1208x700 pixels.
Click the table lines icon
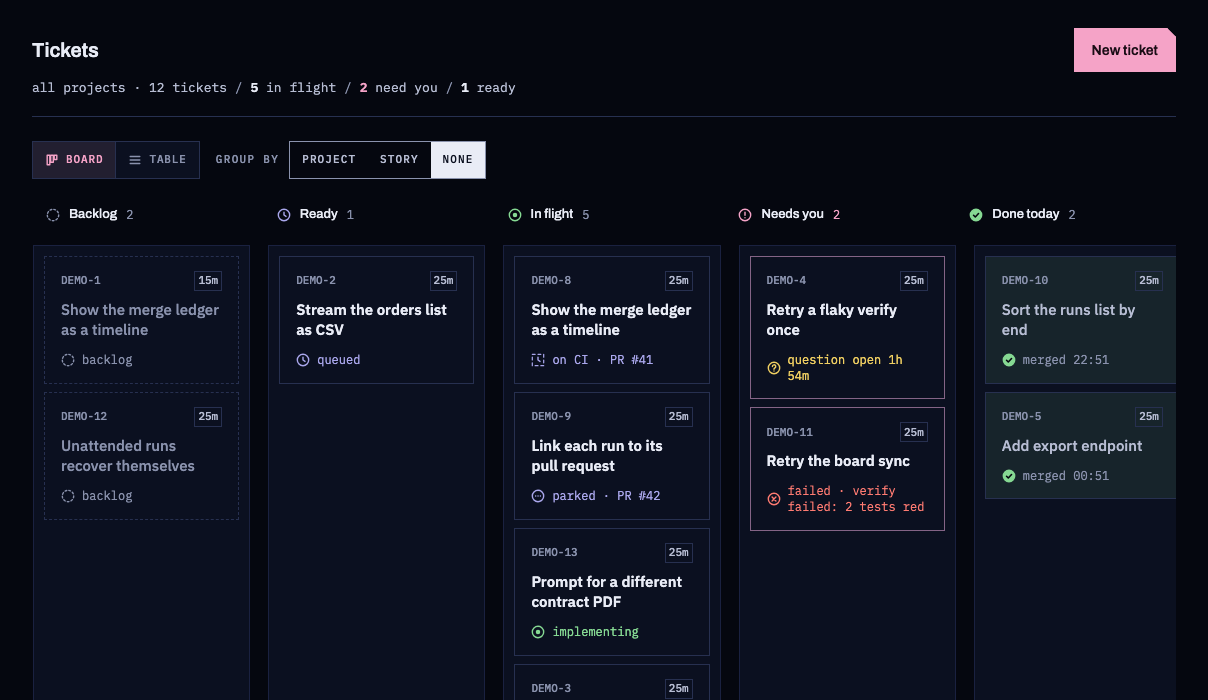pyautogui.click(x=135, y=160)
